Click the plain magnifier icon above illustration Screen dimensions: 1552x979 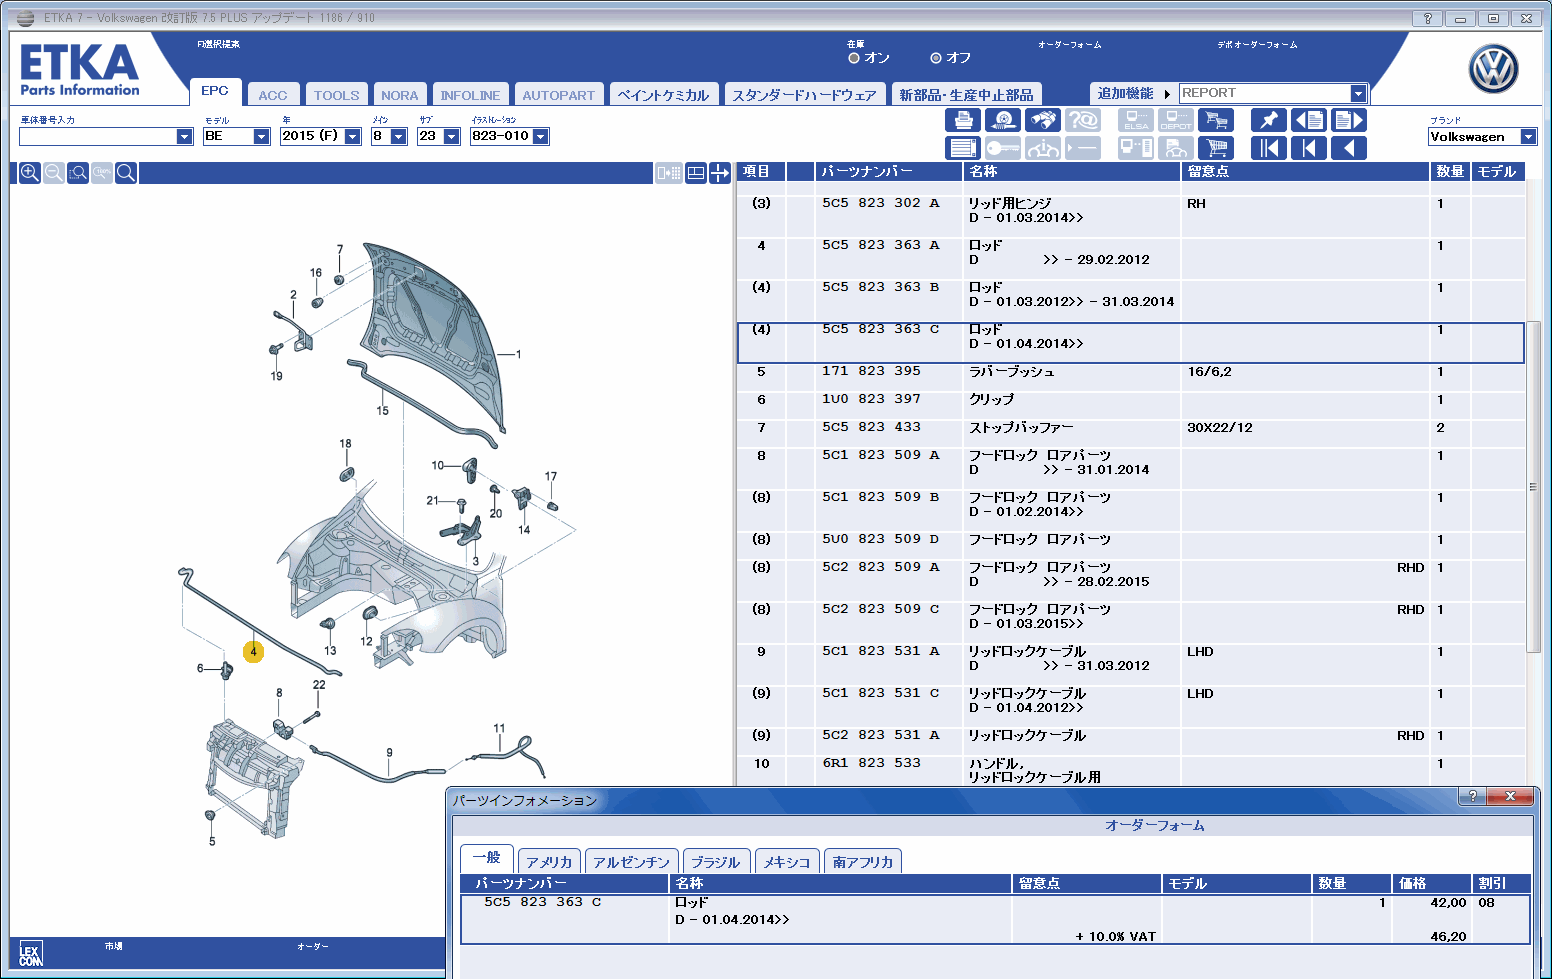[126, 173]
